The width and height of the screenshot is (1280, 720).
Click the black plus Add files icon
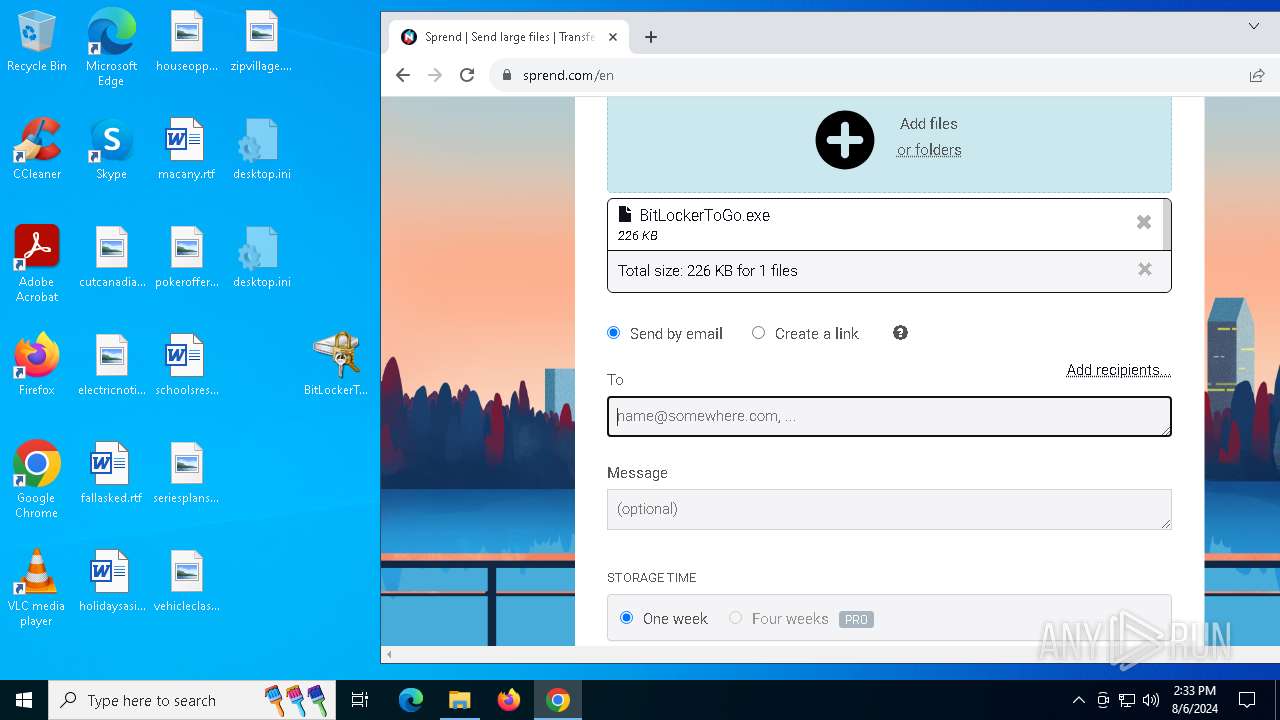[845, 140]
